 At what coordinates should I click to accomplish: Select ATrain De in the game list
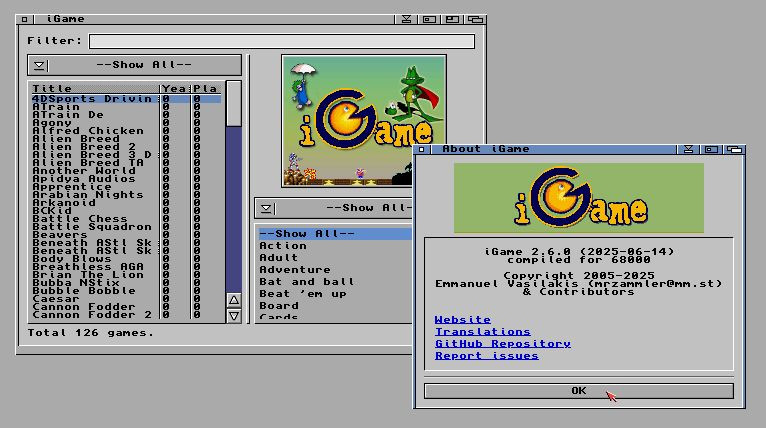126,115
